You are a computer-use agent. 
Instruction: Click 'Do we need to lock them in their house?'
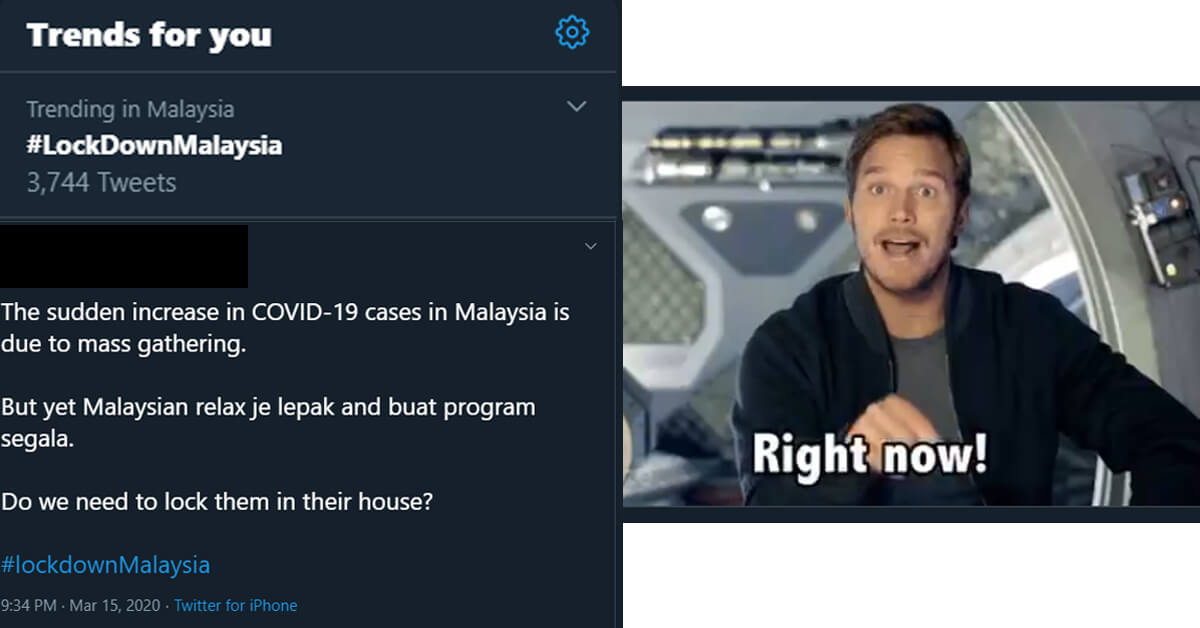pyautogui.click(x=217, y=502)
